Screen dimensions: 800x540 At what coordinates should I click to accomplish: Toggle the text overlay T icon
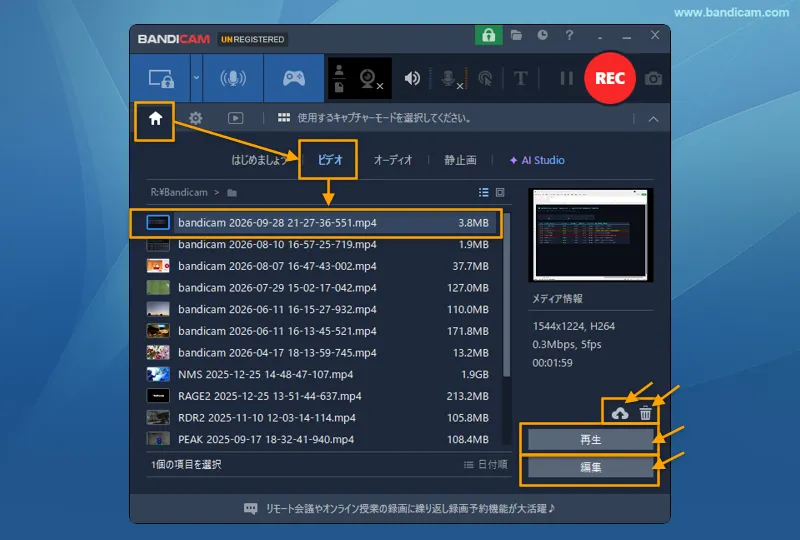(x=520, y=78)
